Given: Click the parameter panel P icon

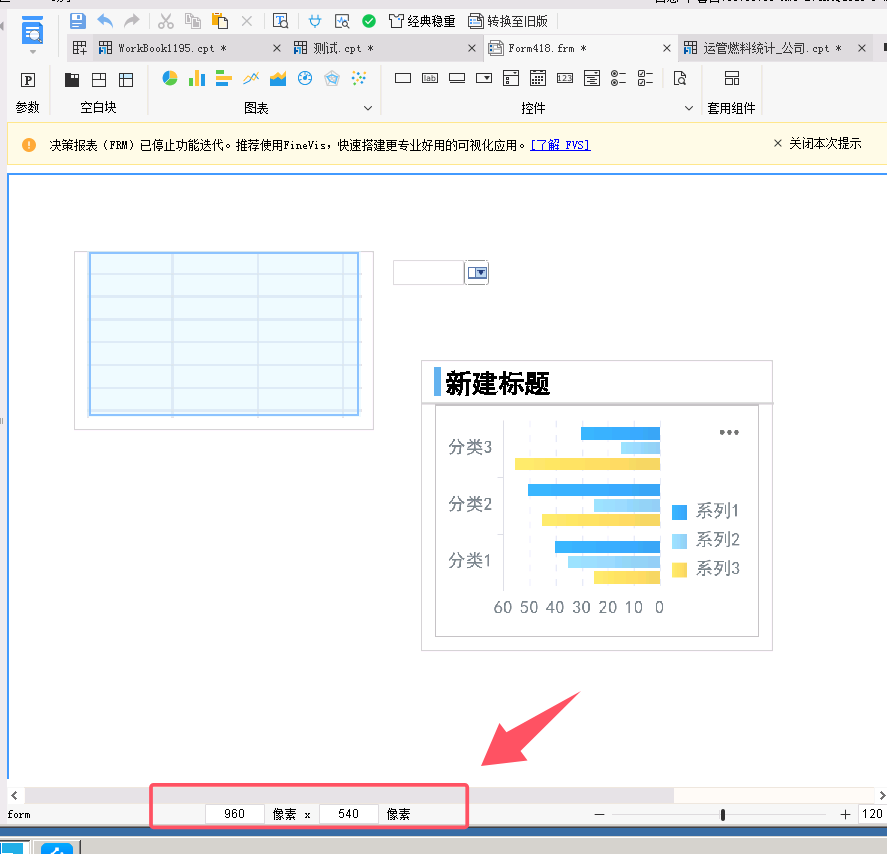Looking at the screenshot, I should click(28, 80).
